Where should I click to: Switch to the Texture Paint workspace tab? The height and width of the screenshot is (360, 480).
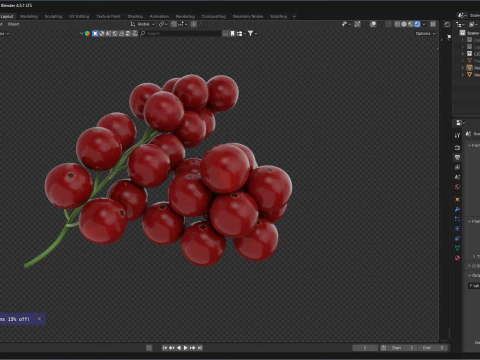(108, 16)
